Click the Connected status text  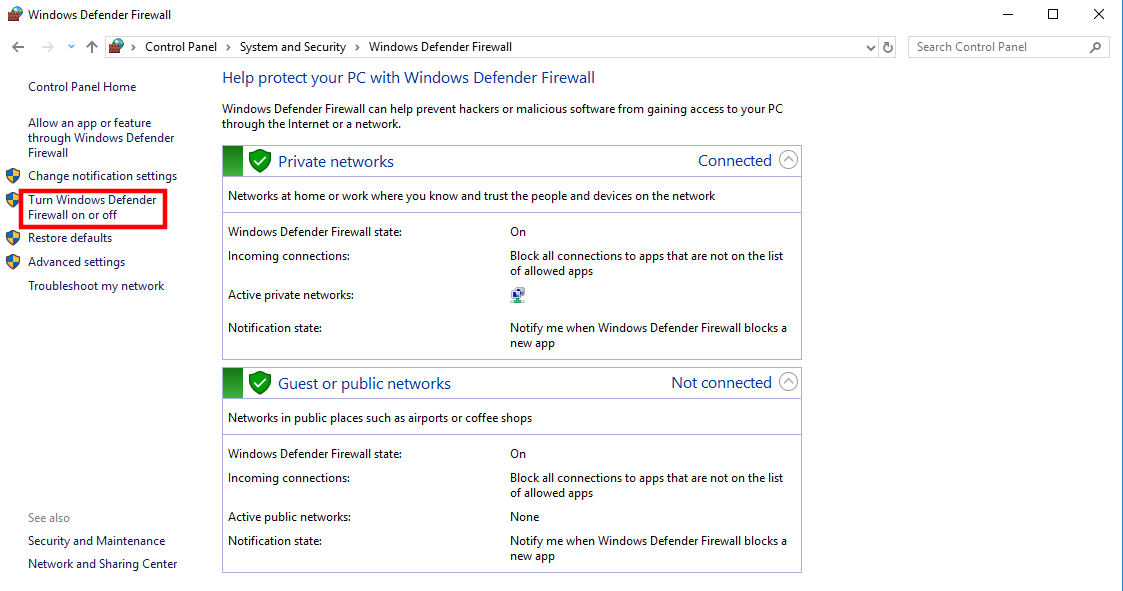click(735, 160)
